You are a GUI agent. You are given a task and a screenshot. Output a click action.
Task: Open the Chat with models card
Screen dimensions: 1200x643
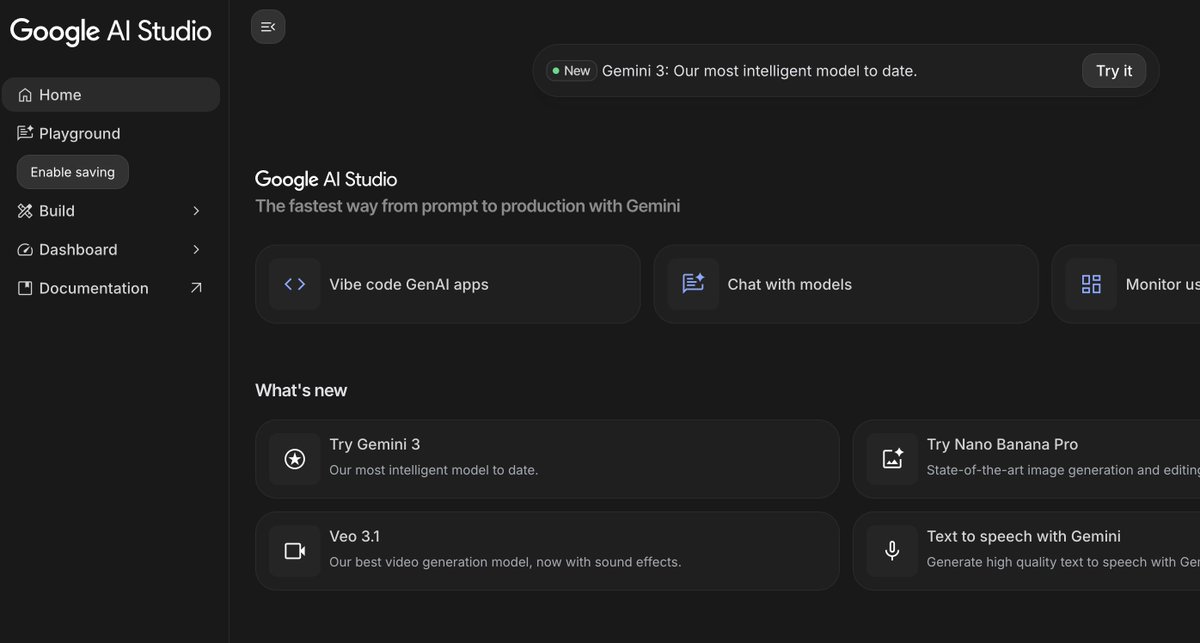point(846,284)
